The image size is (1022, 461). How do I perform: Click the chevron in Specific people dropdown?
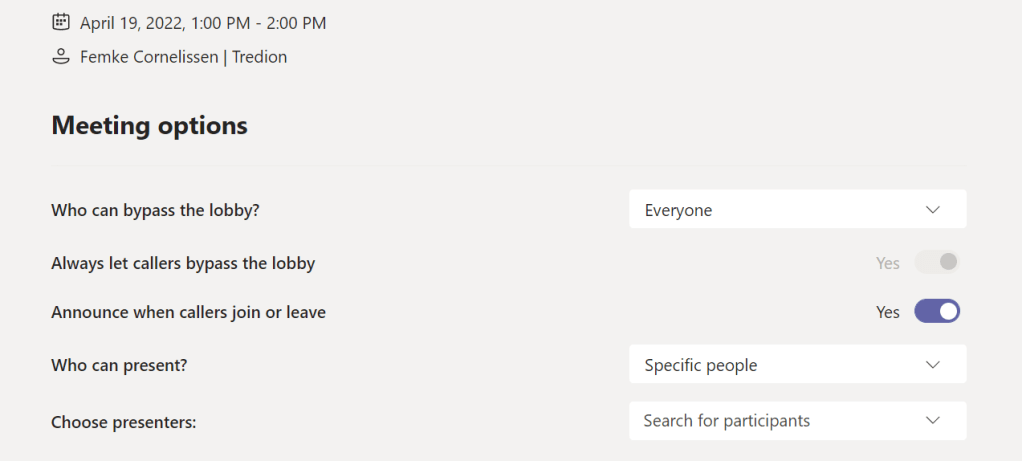pyautogui.click(x=933, y=365)
